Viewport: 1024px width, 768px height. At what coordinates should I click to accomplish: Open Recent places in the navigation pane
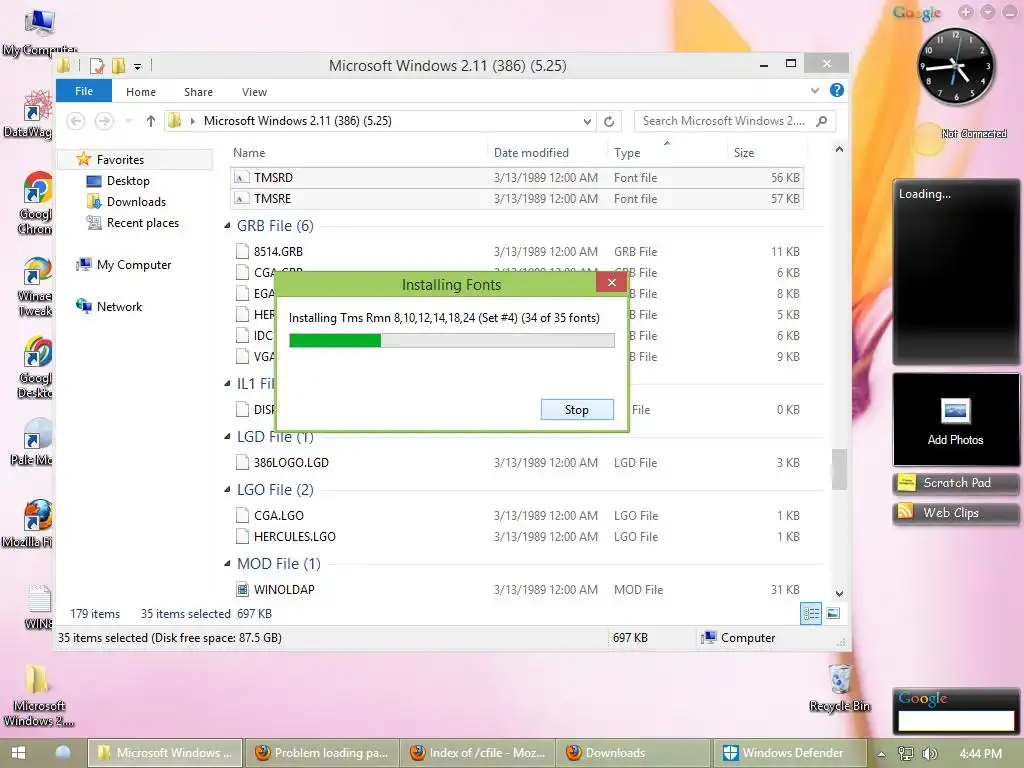point(142,223)
